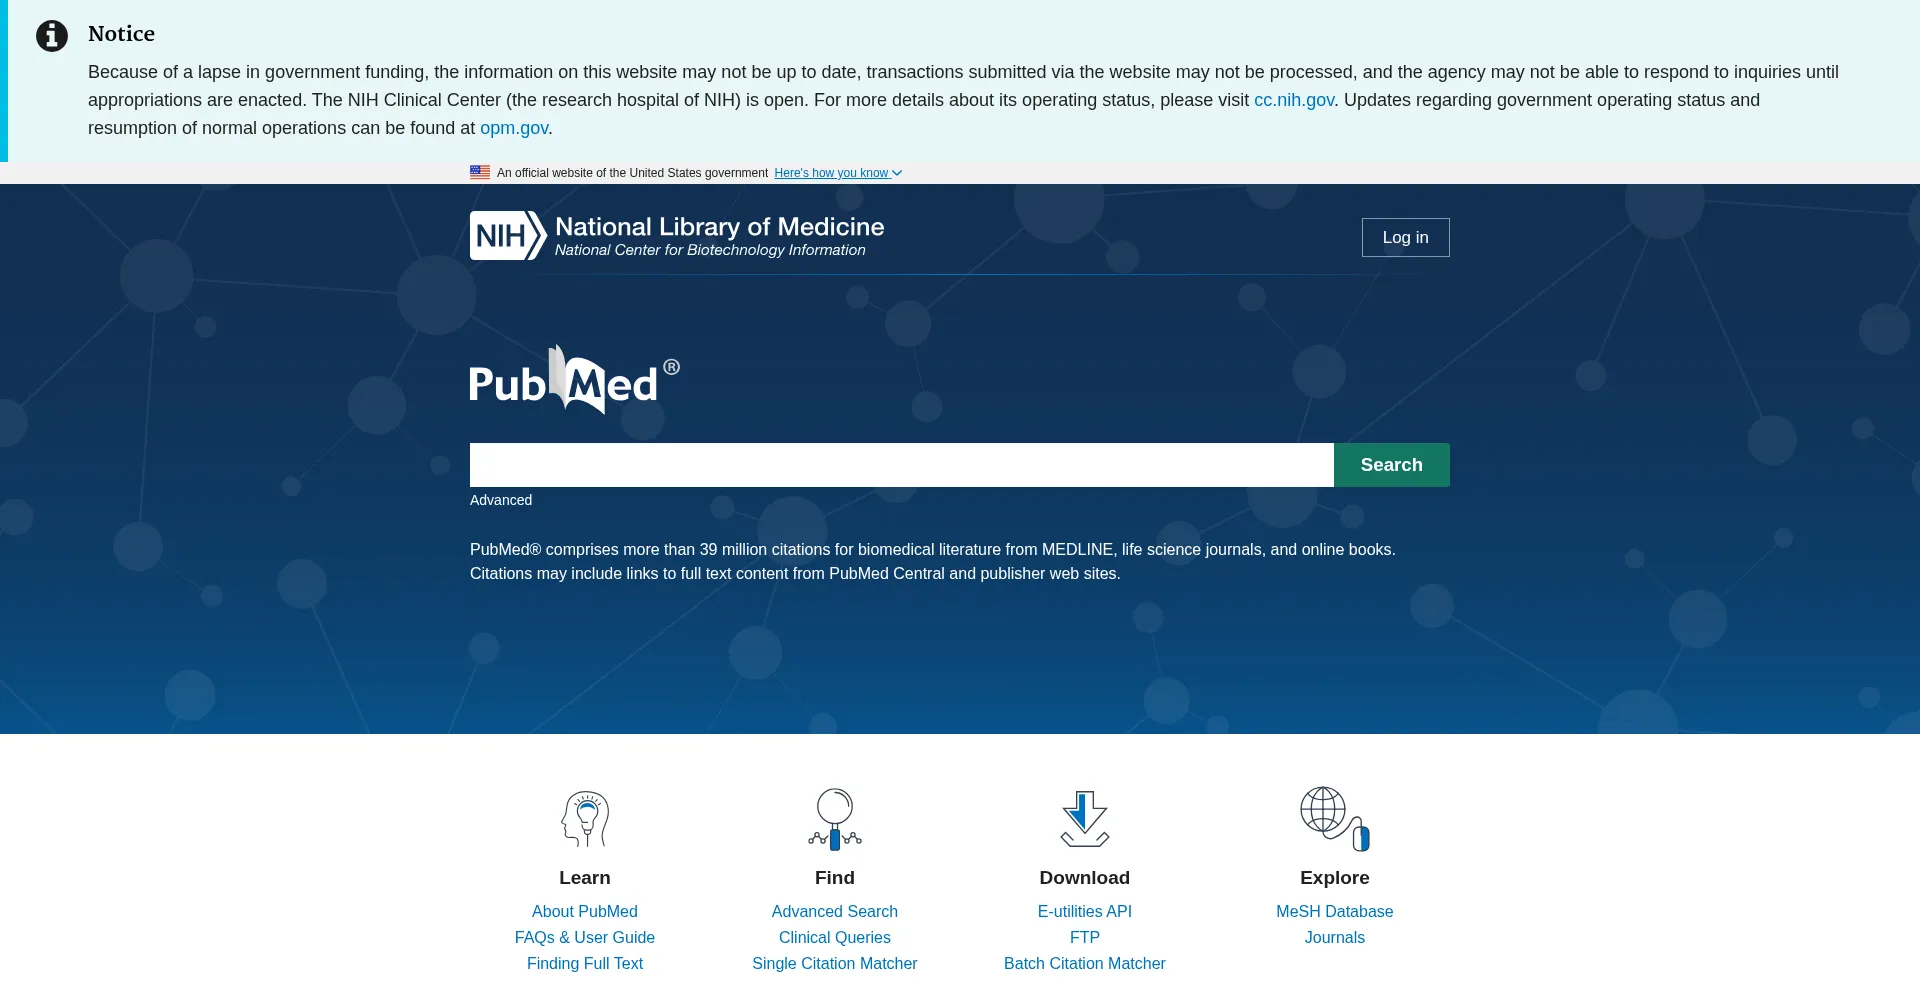Screen dimensions: 1920x993
Task: Click the US flag icon
Action: coord(480,172)
